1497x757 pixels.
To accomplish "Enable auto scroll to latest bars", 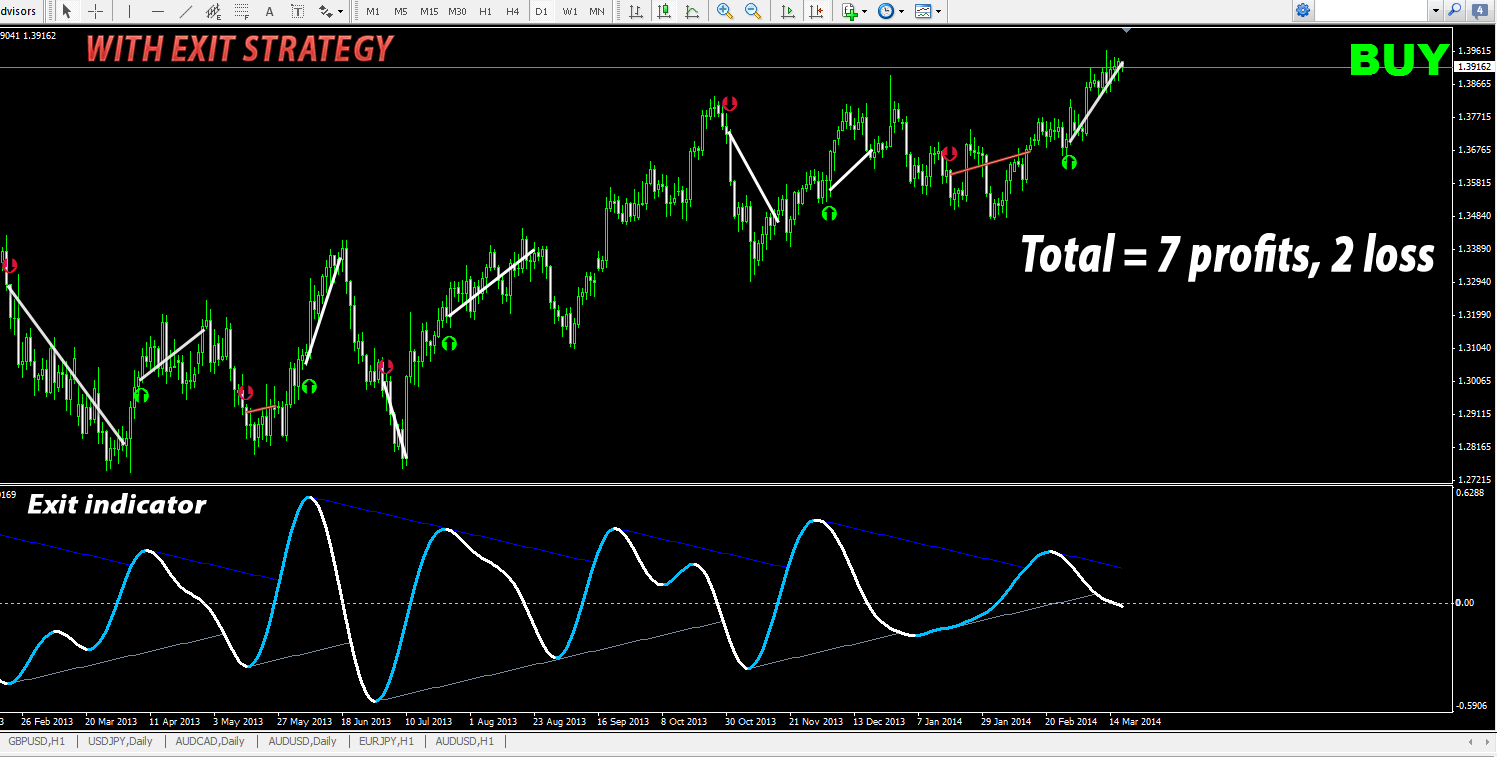I will [789, 11].
